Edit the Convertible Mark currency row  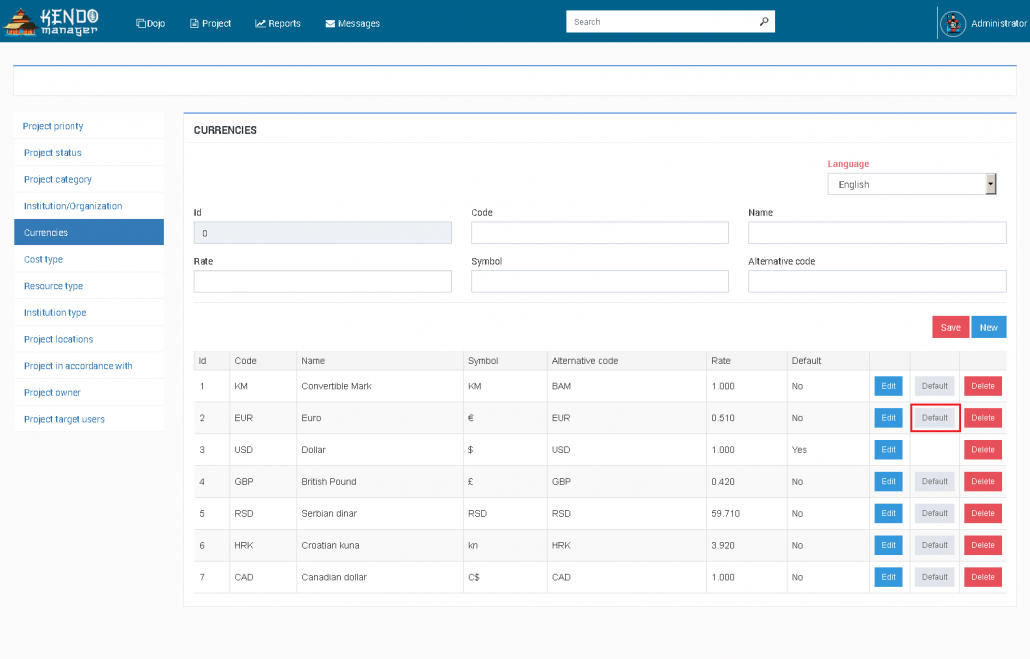tap(888, 386)
